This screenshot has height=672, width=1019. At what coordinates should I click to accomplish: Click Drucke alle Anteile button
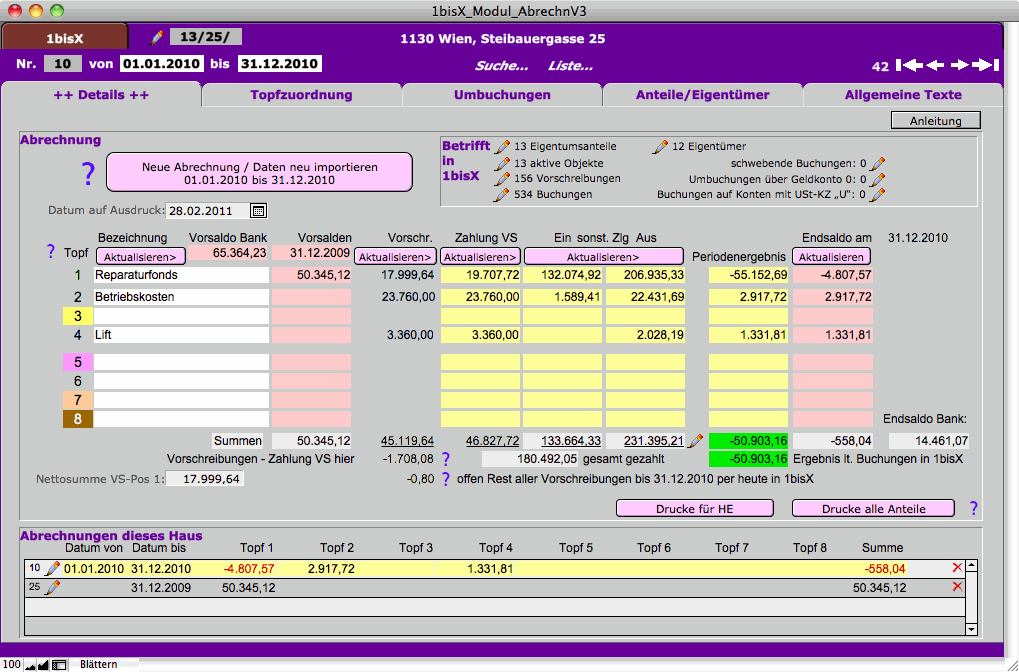click(x=873, y=508)
